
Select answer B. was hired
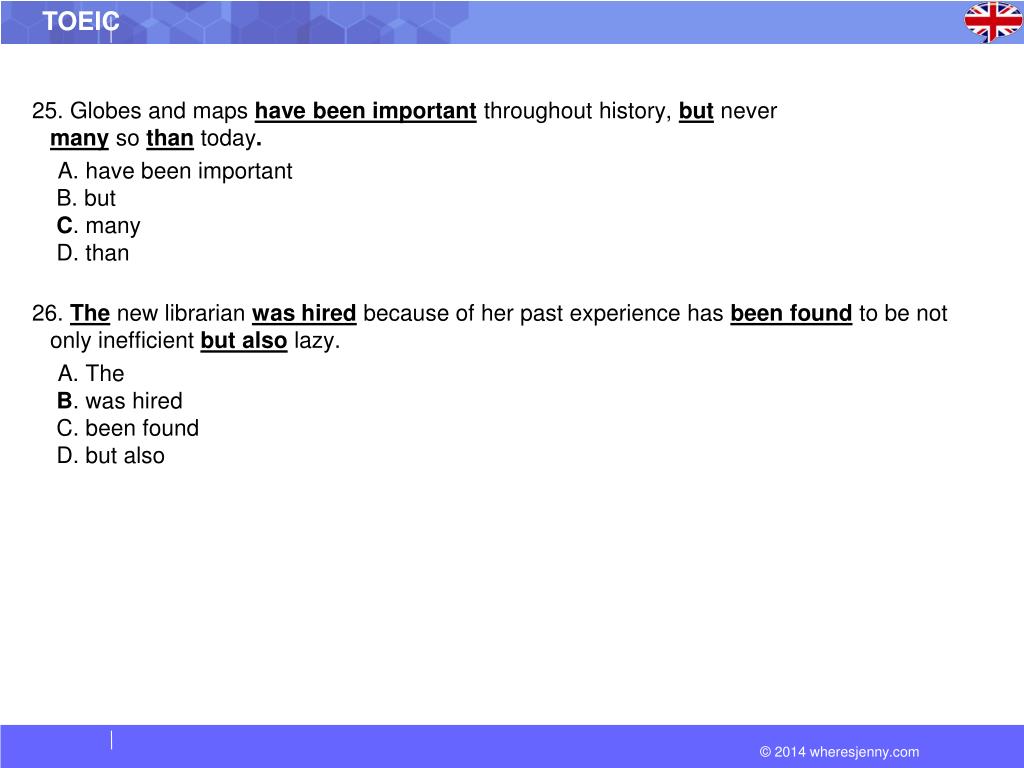[x=120, y=401]
